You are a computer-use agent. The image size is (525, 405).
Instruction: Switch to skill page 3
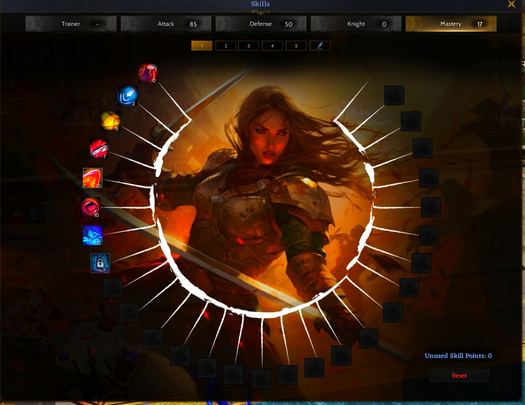[248, 46]
